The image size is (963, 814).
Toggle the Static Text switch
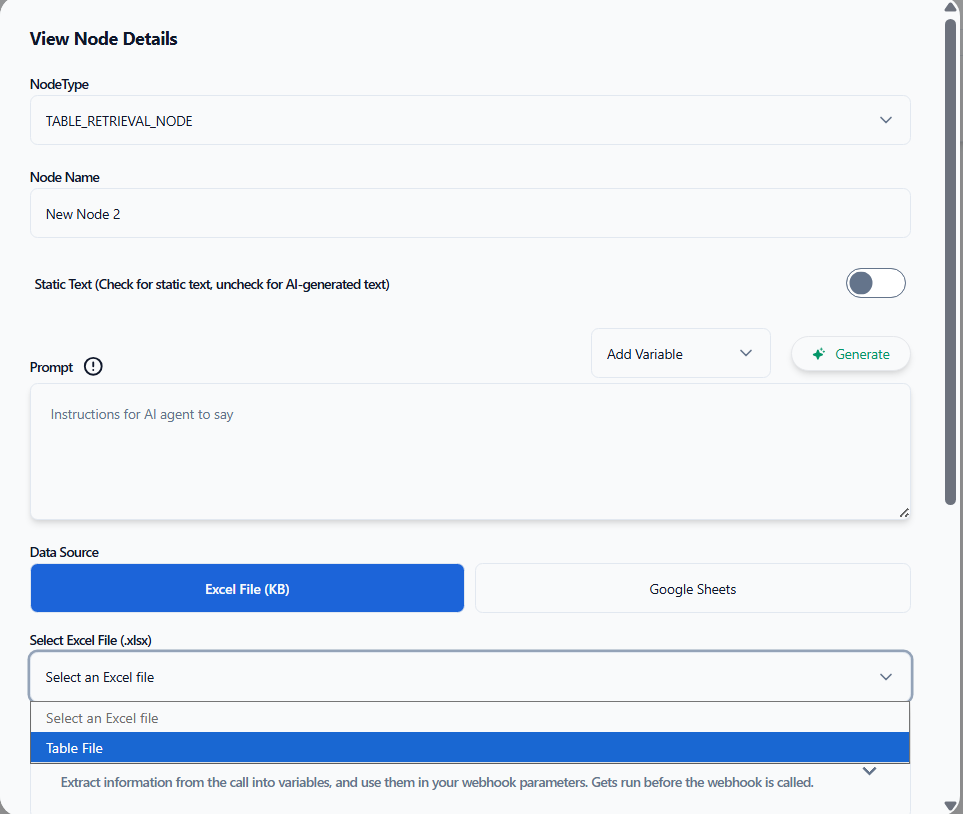875,283
